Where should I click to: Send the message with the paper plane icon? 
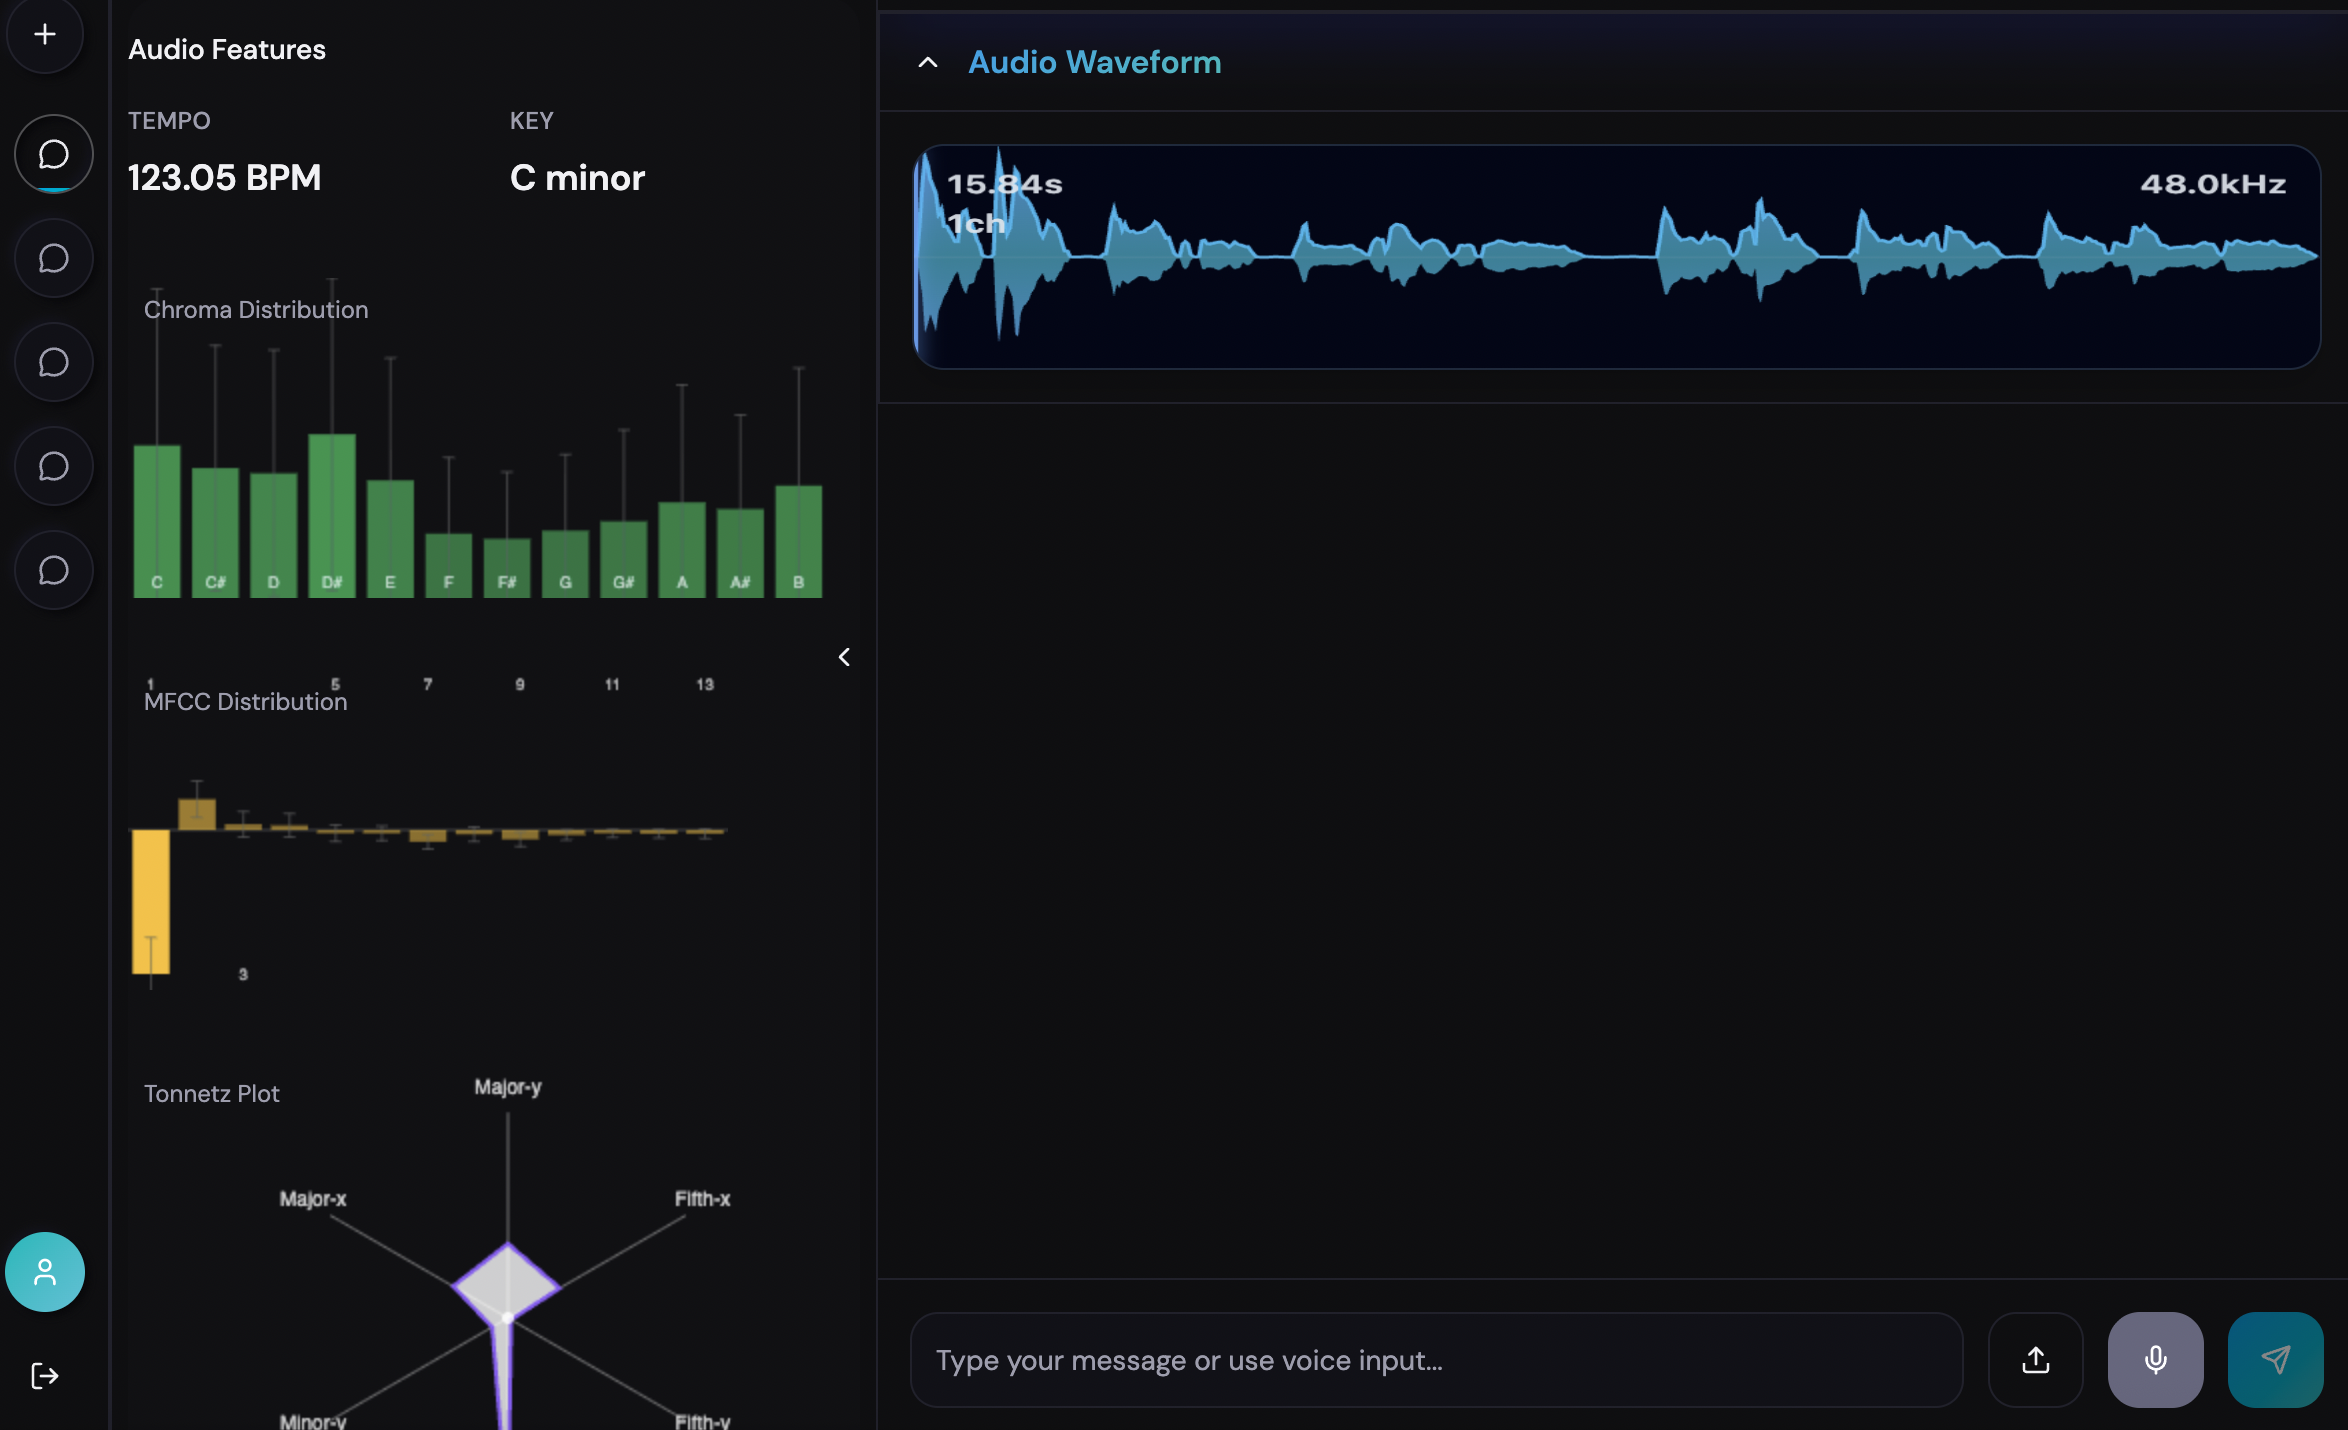2276,1360
